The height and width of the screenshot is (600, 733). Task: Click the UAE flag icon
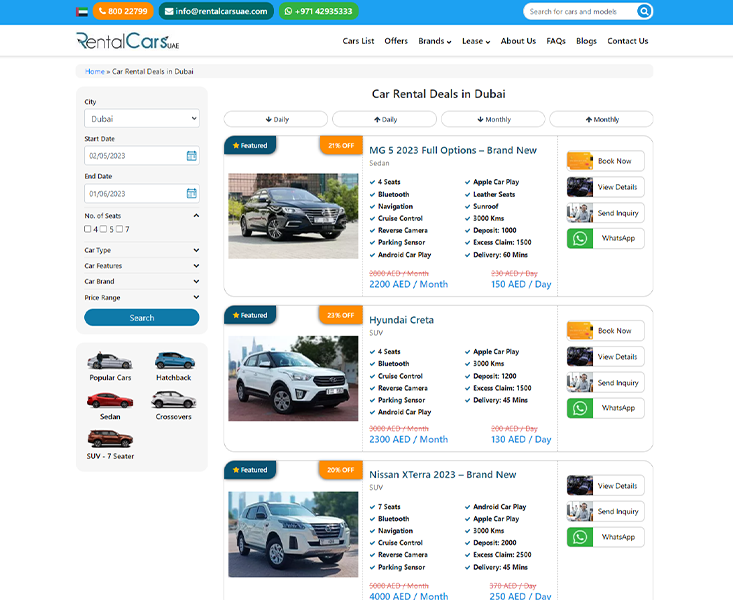(82, 12)
